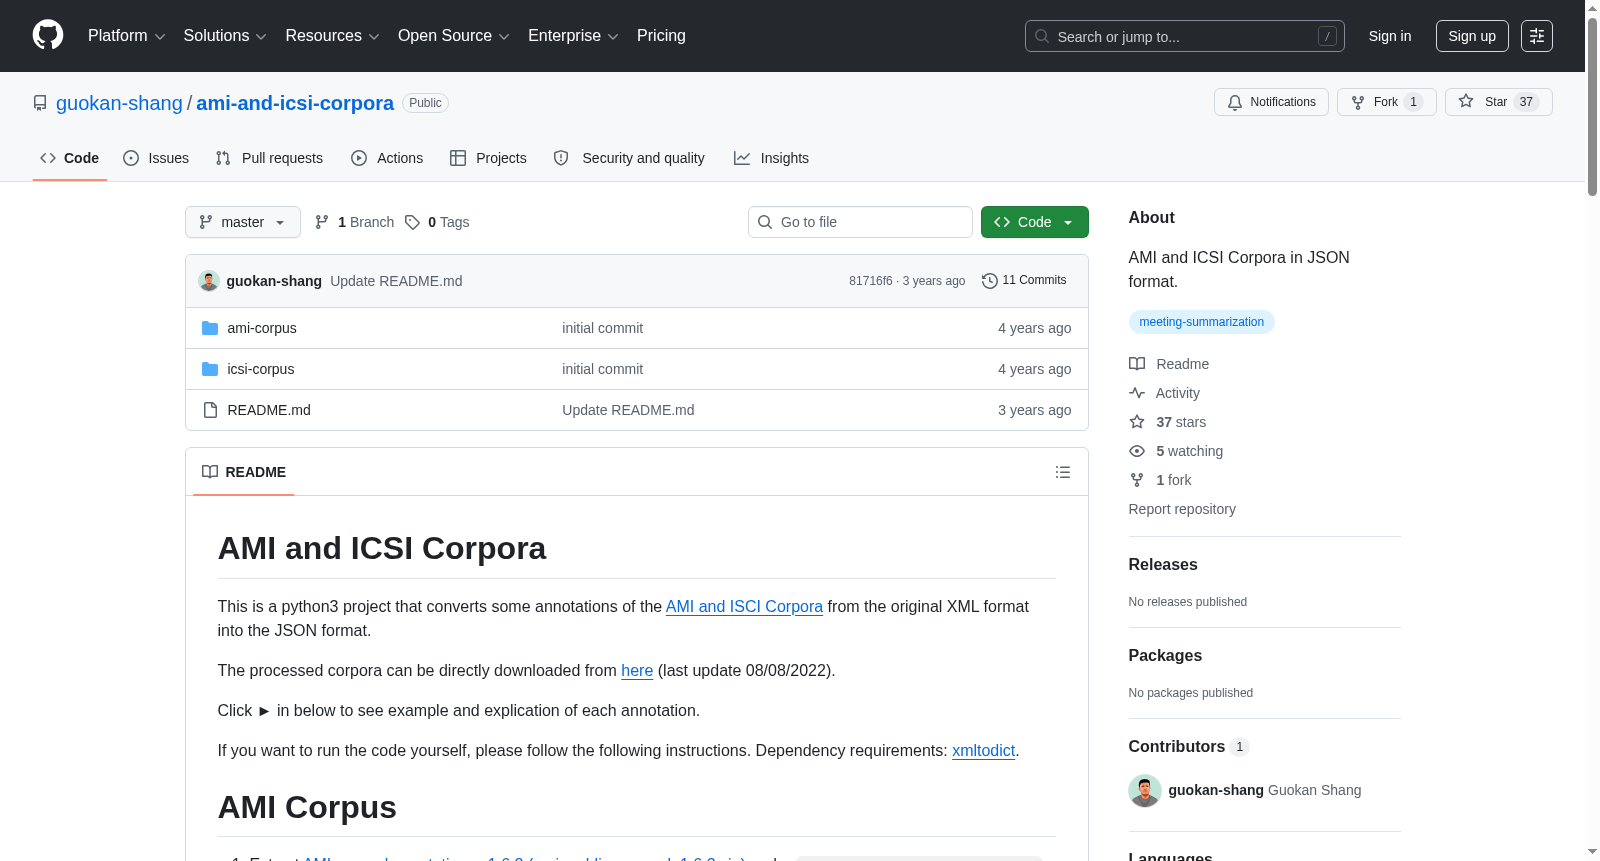This screenshot has width=1600, height=861.
Task: Fork this repository
Action: coord(1386,102)
